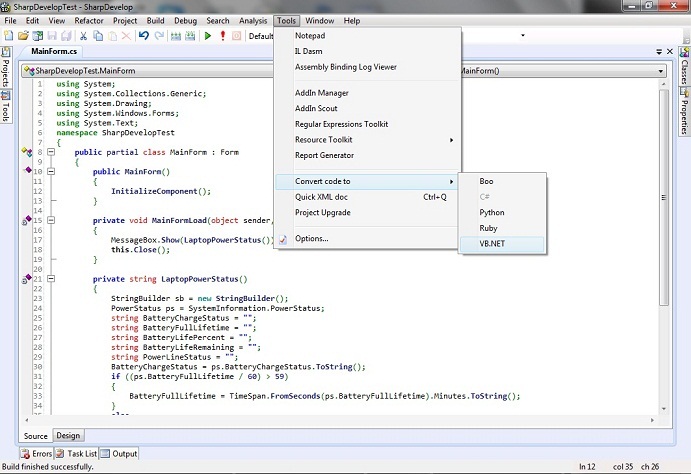Click the New File toolbar icon
Screen dimensions: 691x474
[x=8, y=36]
